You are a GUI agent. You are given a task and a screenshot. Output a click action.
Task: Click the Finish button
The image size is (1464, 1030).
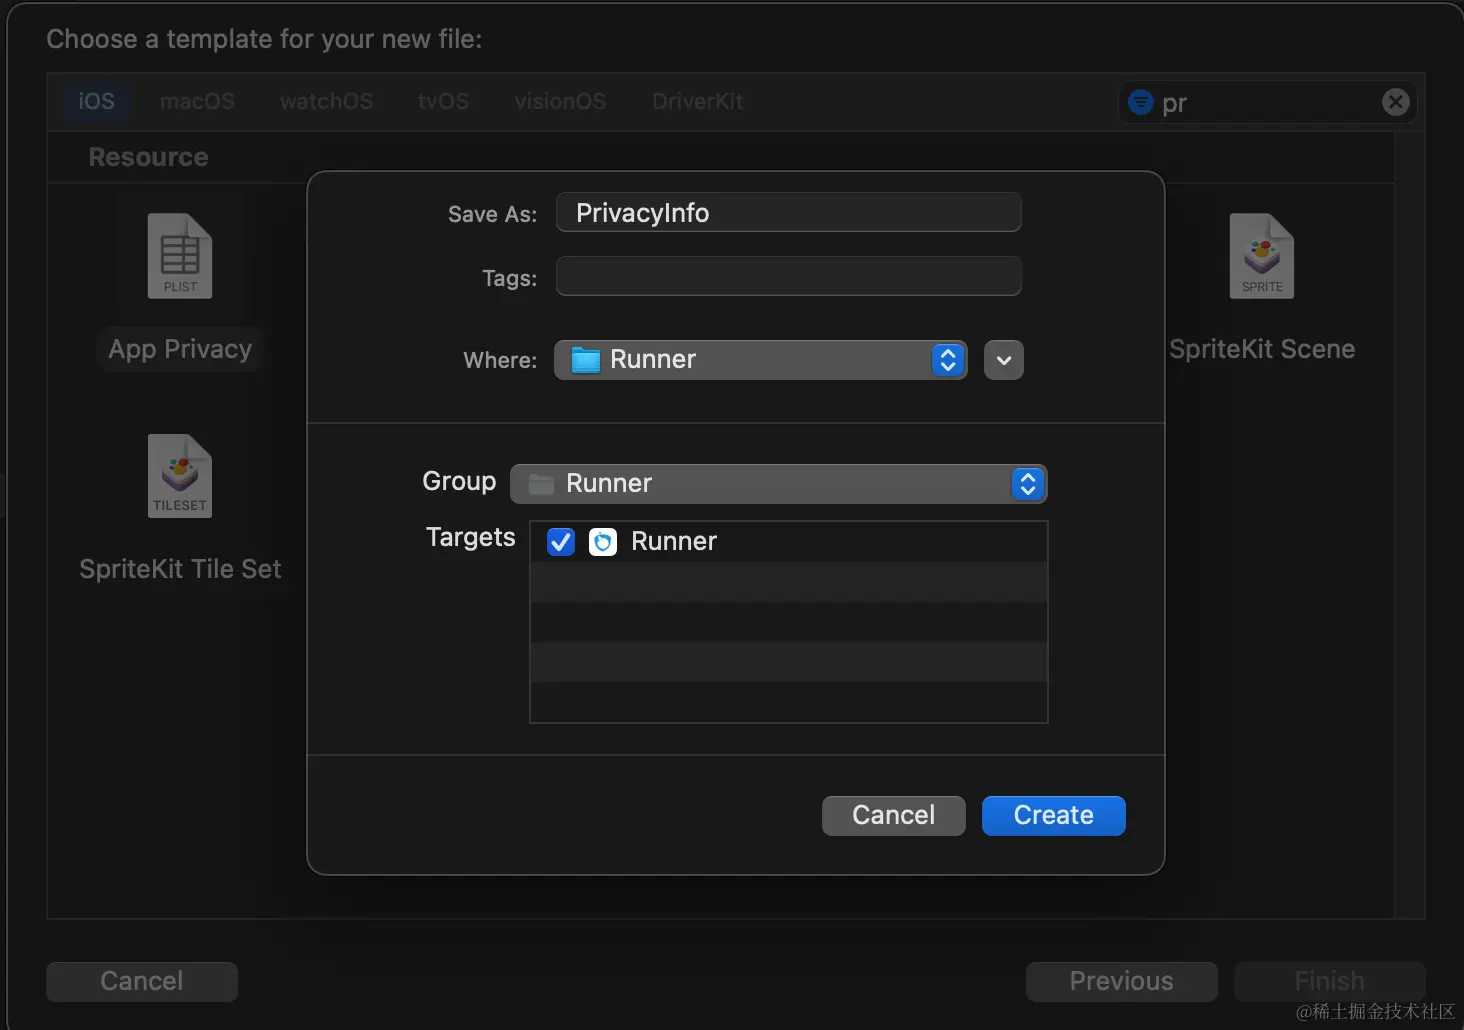tap(1330, 982)
